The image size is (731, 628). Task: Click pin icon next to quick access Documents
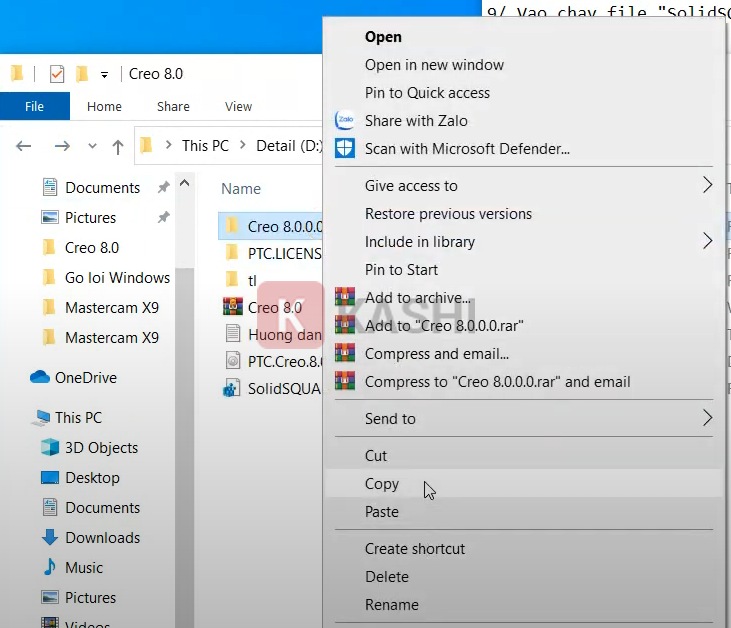point(163,187)
